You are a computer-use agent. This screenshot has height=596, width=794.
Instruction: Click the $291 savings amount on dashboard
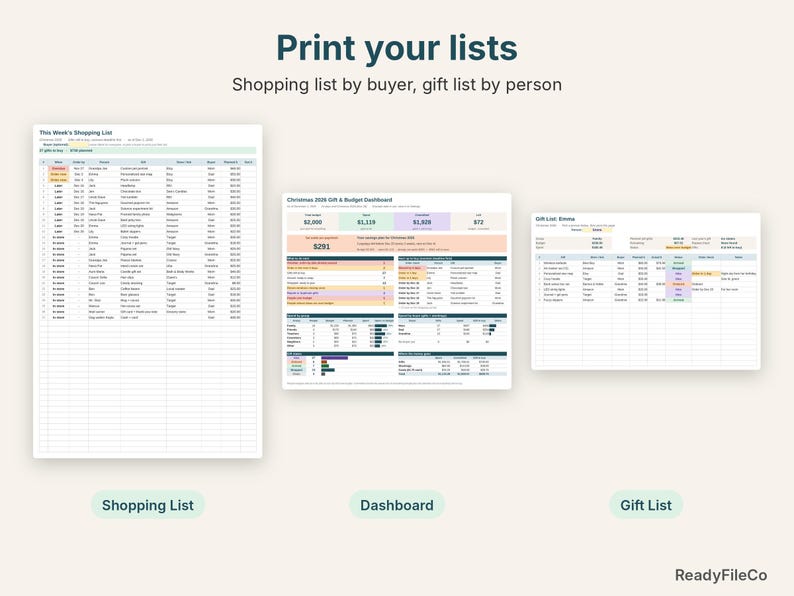click(x=322, y=247)
